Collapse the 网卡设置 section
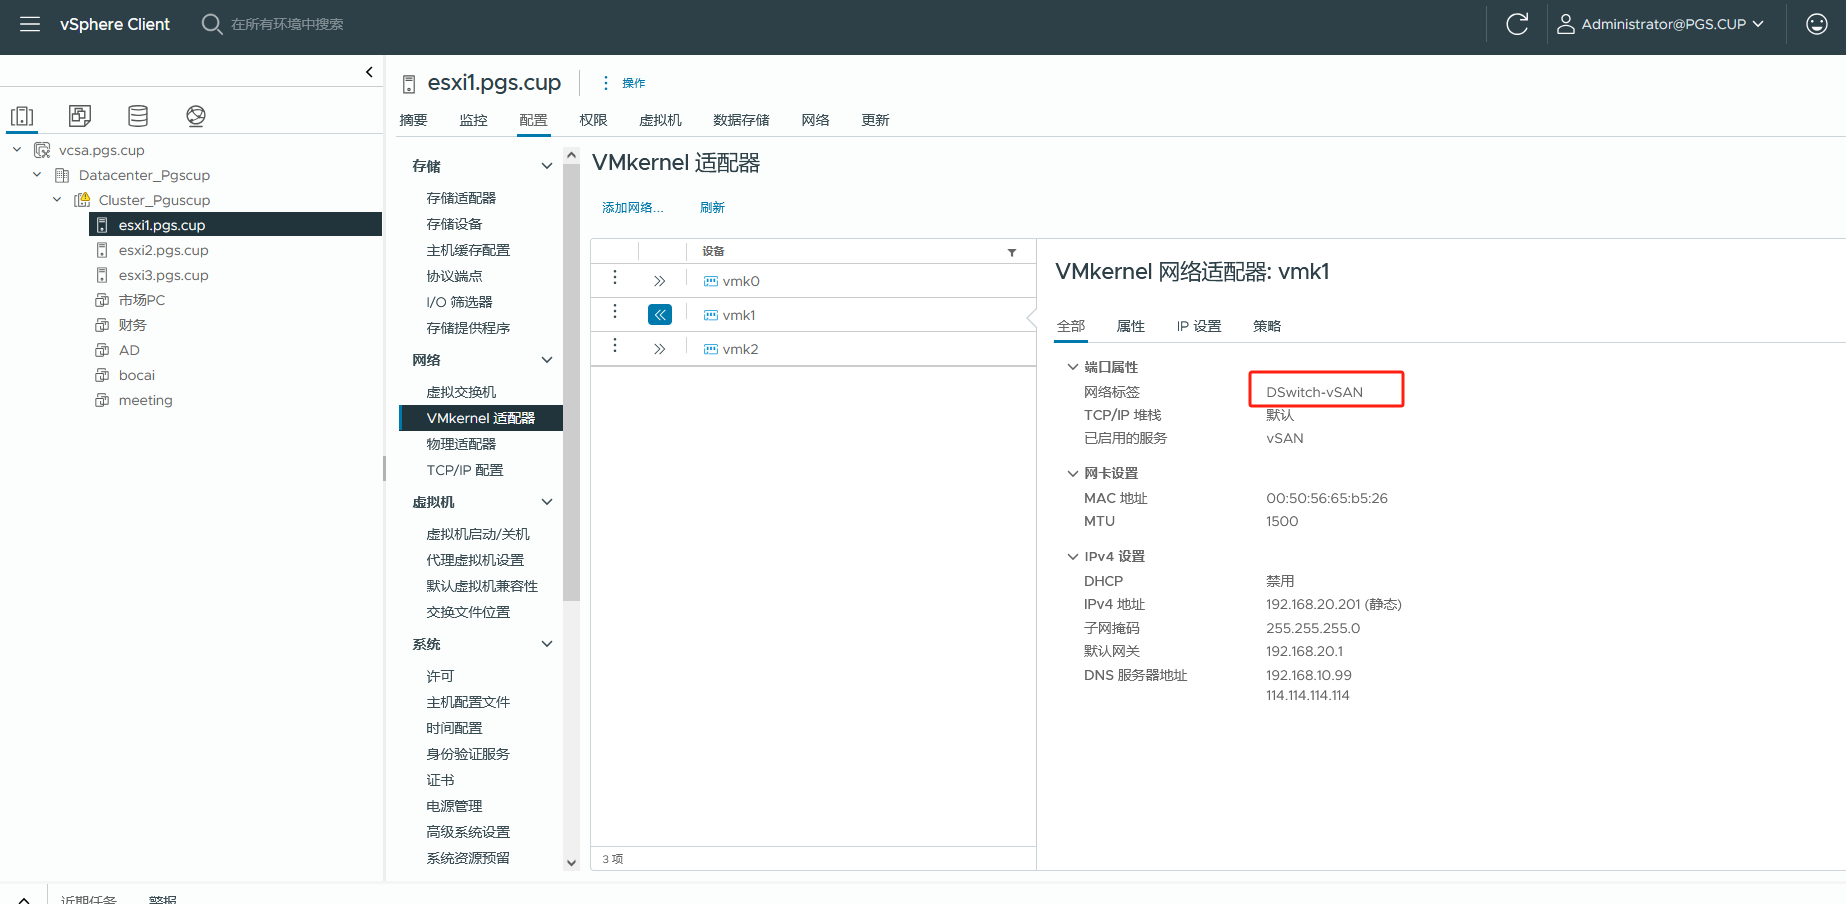The width and height of the screenshot is (1846, 904). [1073, 473]
